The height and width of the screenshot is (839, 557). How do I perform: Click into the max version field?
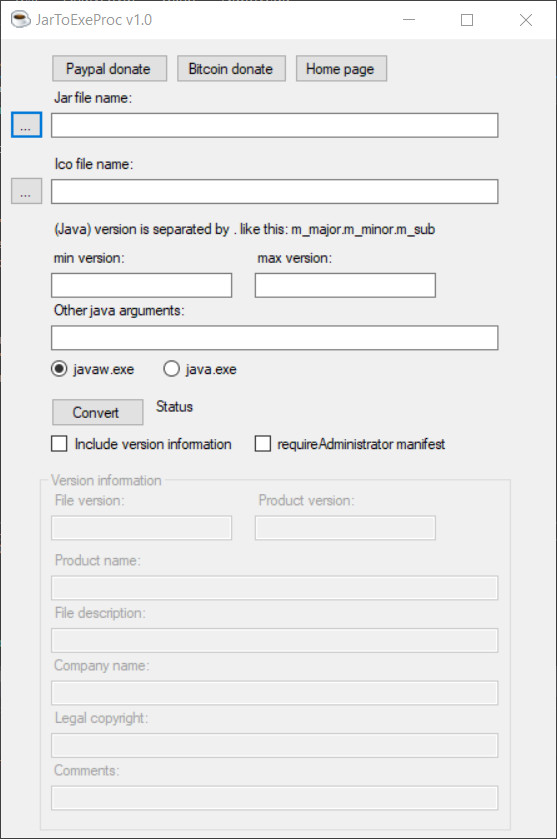[345, 285]
